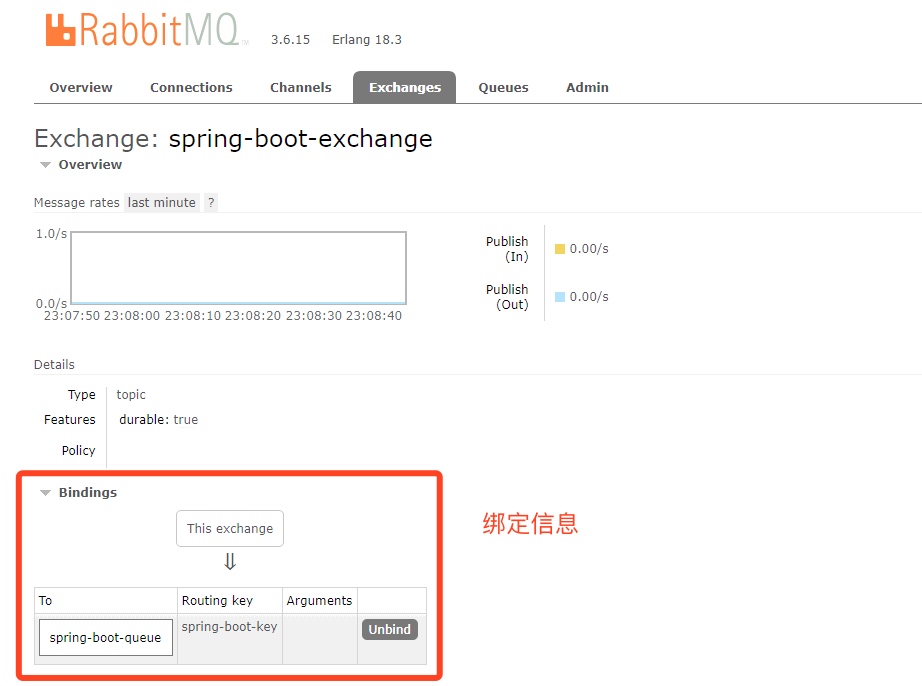
Task: Open the last minute time range selector
Action: [161, 202]
